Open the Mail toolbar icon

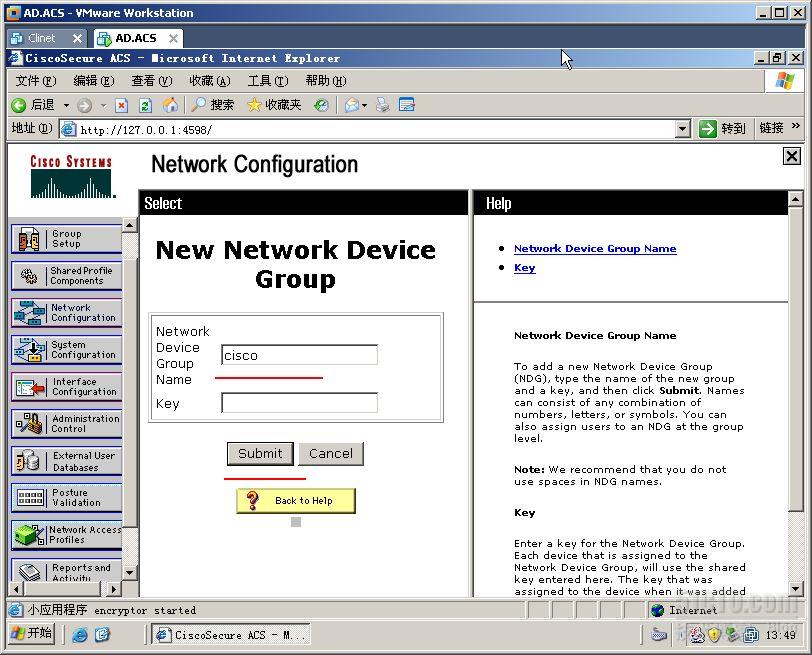pos(352,106)
